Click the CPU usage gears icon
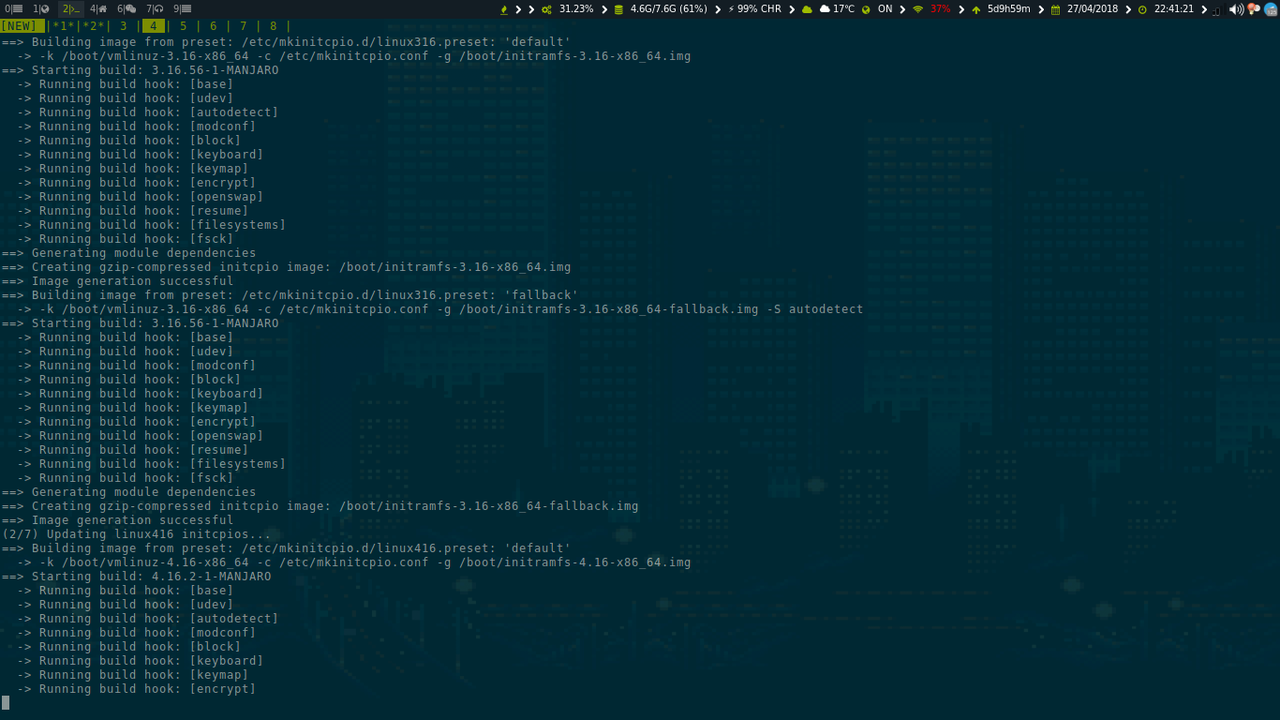Screen dimensions: 1280x720 point(546,9)
